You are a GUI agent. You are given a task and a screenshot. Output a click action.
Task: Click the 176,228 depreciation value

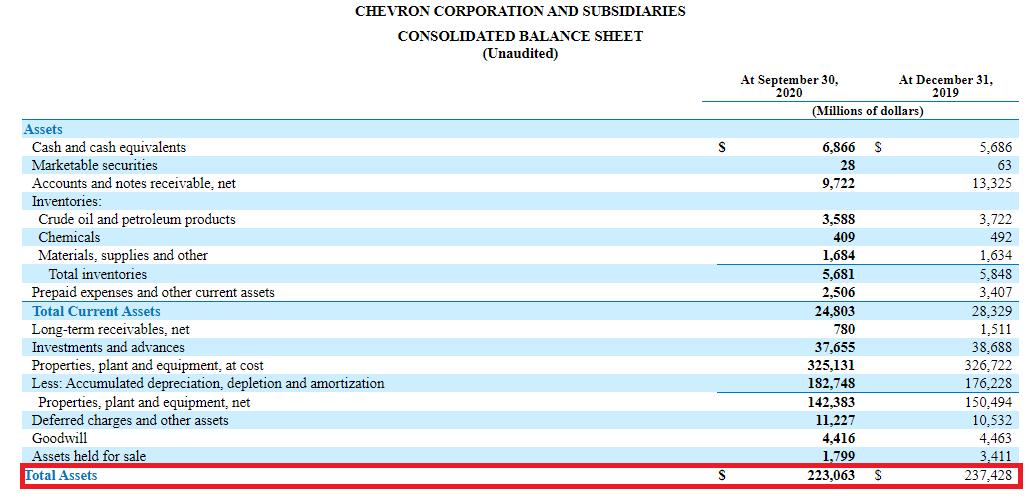990,383
